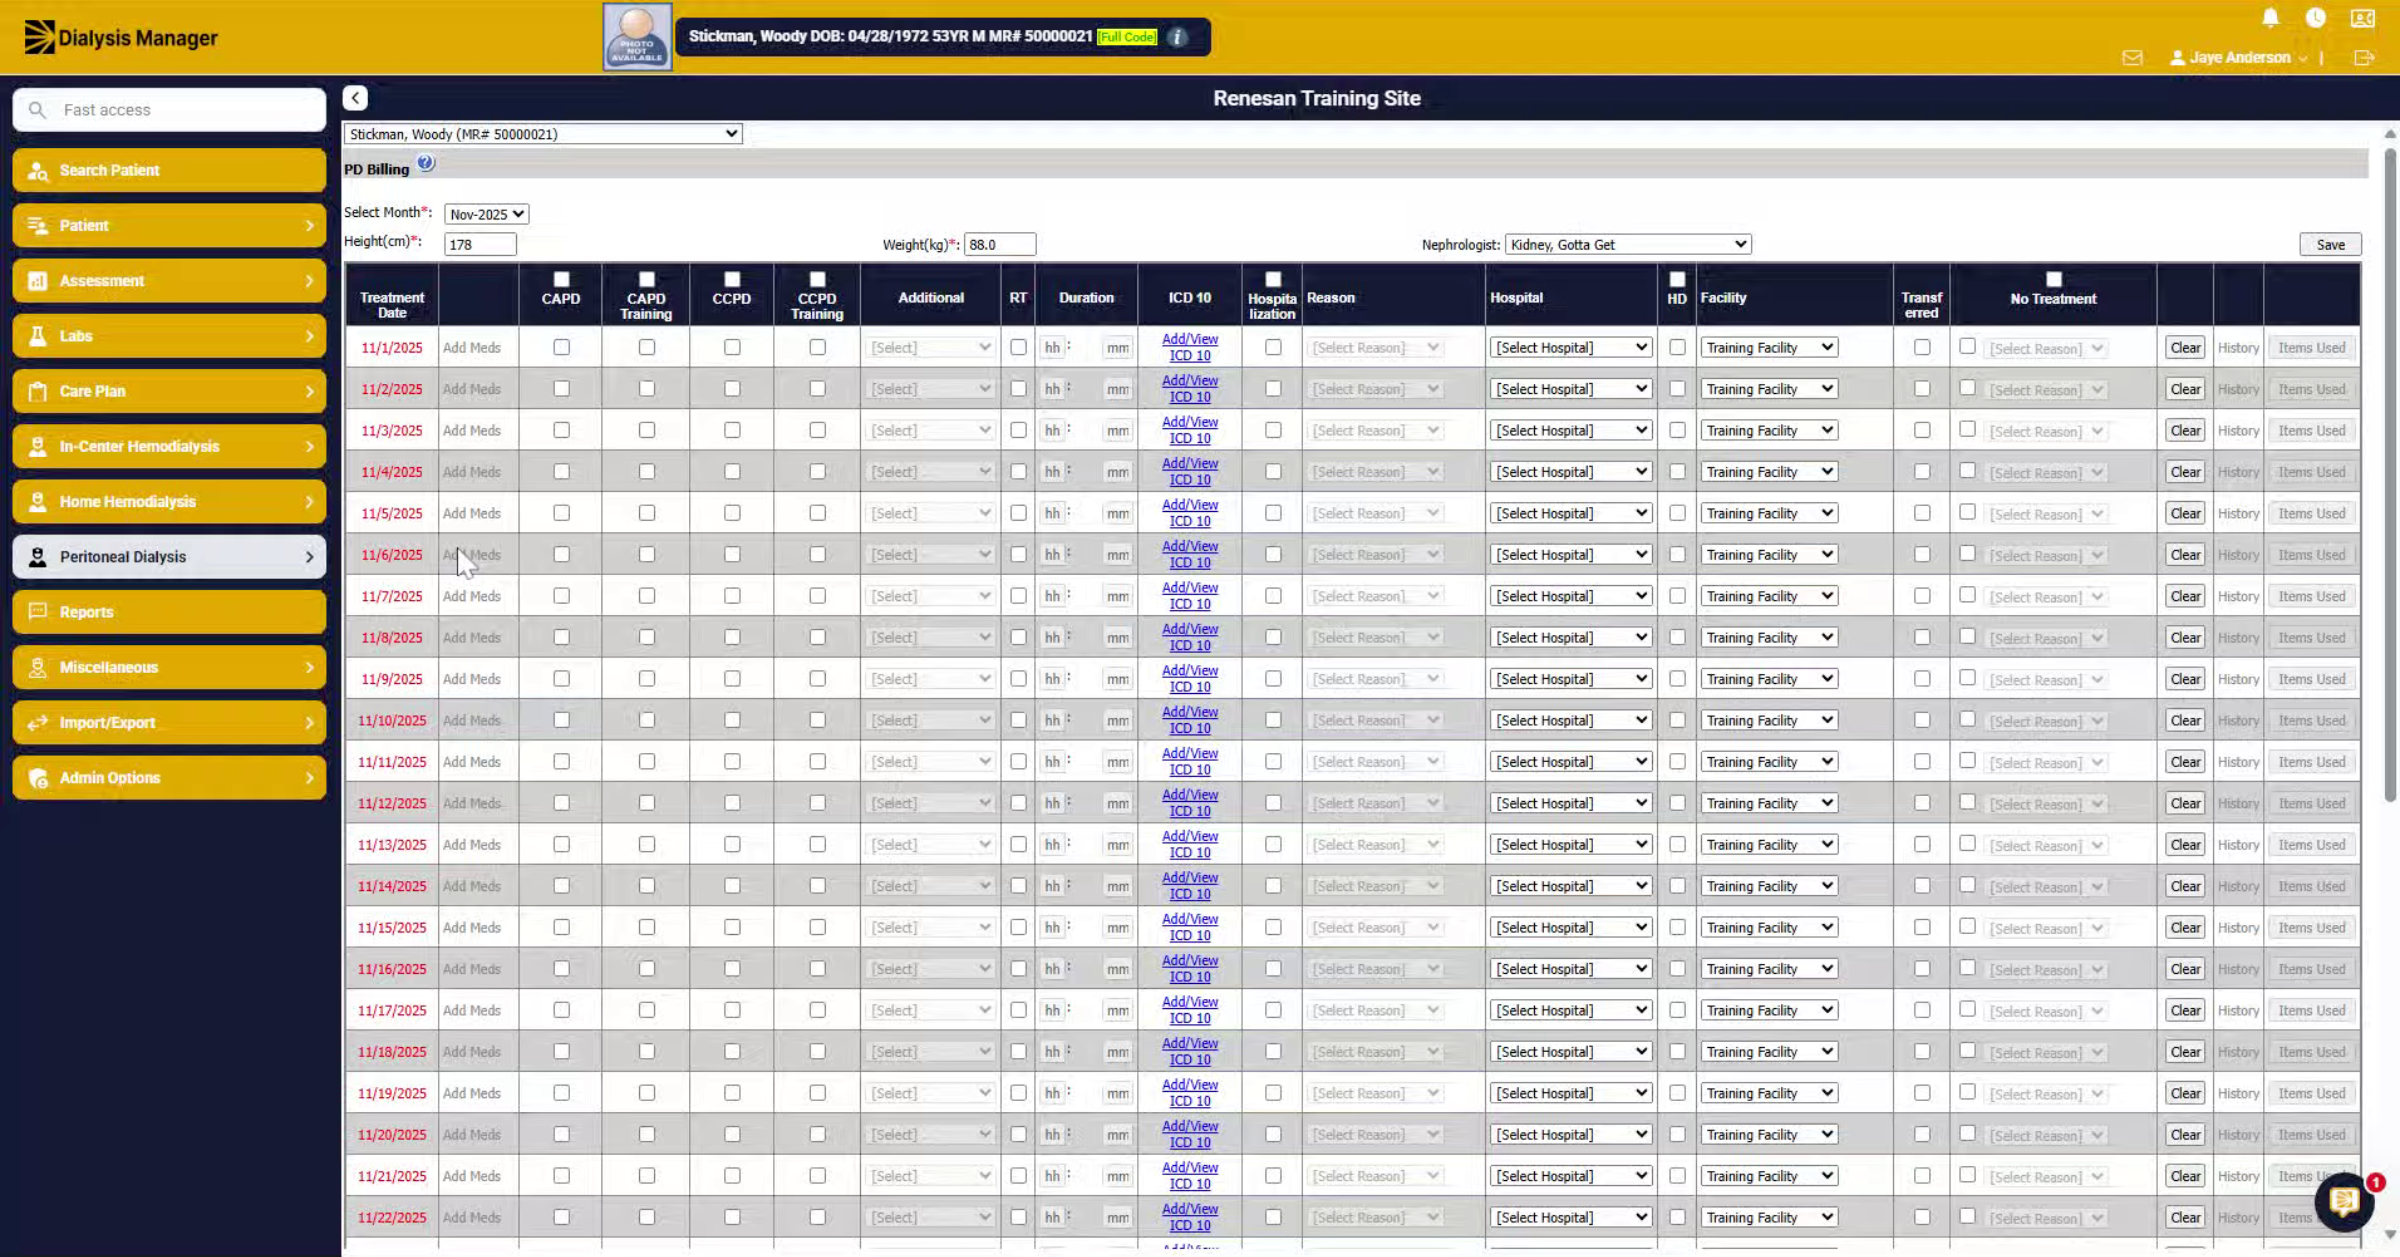
Task: Open the chat widget icon with red badge
Action: pyautogui.click(x=2344, y=1201)
